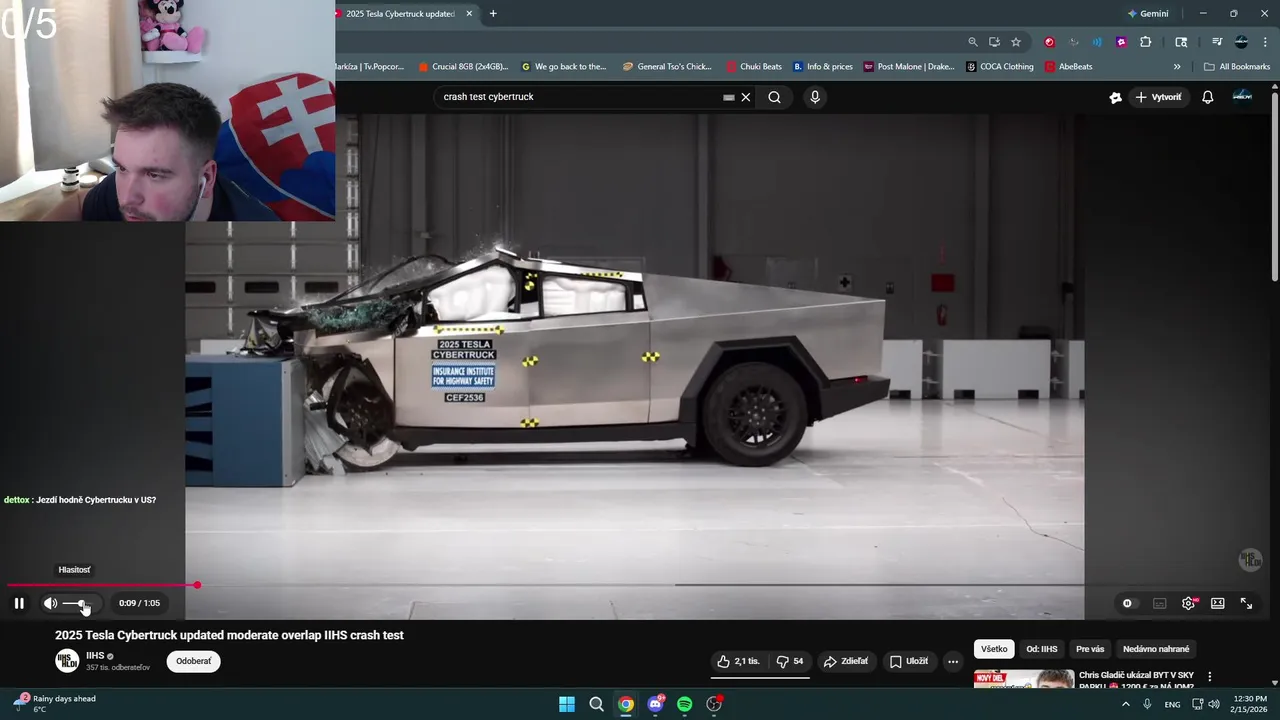Open the AbeBeats bookmark
The image size is (1280, 720).
click(x=1069, y=67)
